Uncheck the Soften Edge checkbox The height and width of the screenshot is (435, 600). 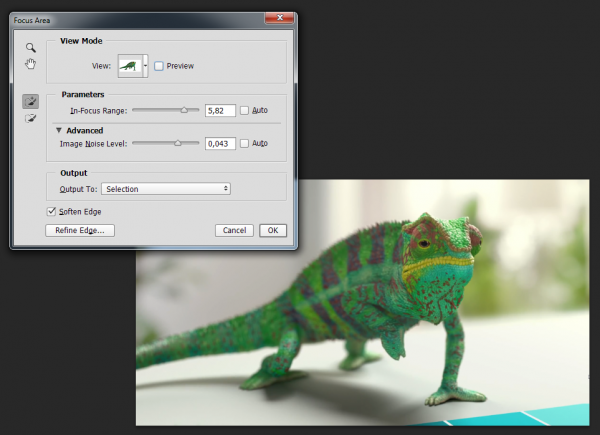[x=52, y=211]
